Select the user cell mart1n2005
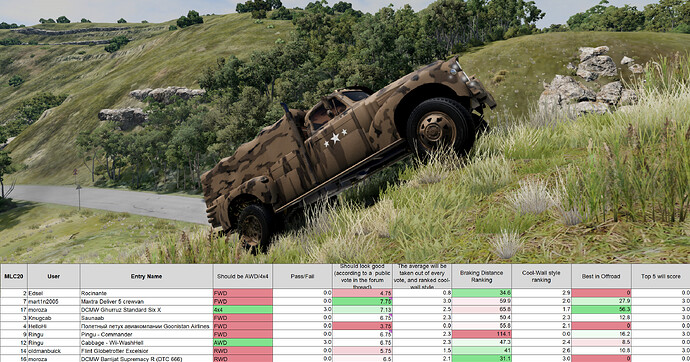This screenshot has width=690, height=362. tap(54, 301)
